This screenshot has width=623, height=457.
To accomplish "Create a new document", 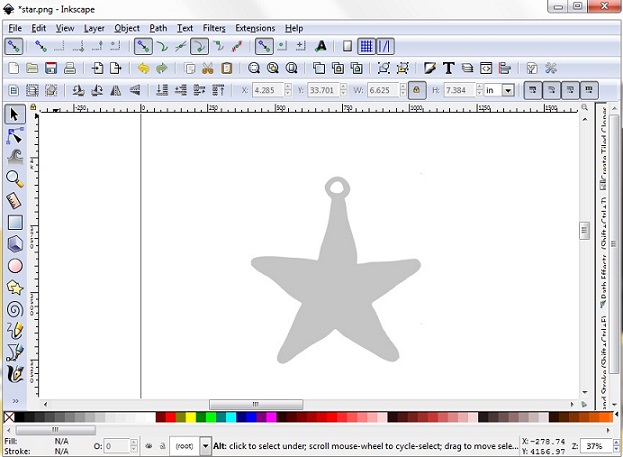I will [x=14, y=68].
